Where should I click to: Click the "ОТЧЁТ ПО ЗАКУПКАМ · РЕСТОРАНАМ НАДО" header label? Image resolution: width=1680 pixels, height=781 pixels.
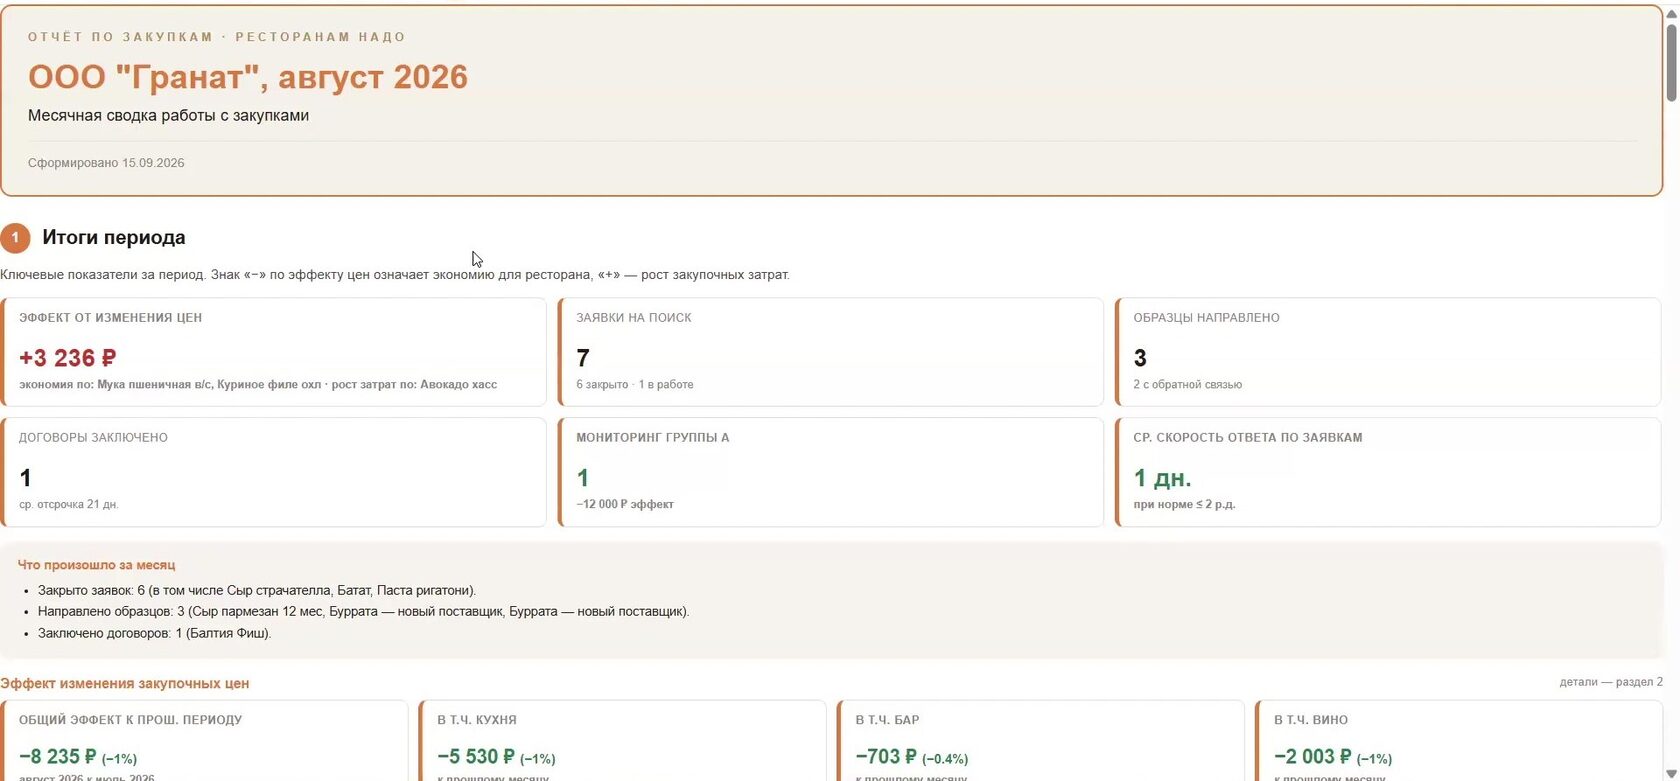(x=217, y=37)
